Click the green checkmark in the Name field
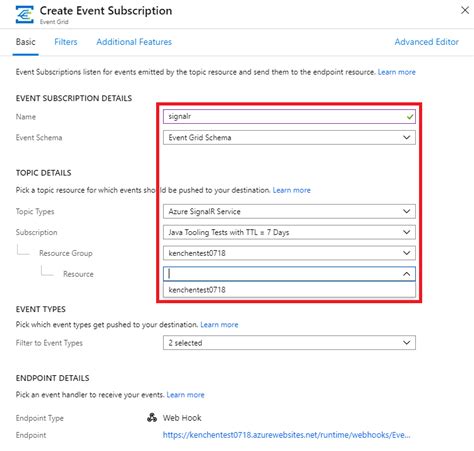The height and width of the screenshot is (451, 474). 410,117
